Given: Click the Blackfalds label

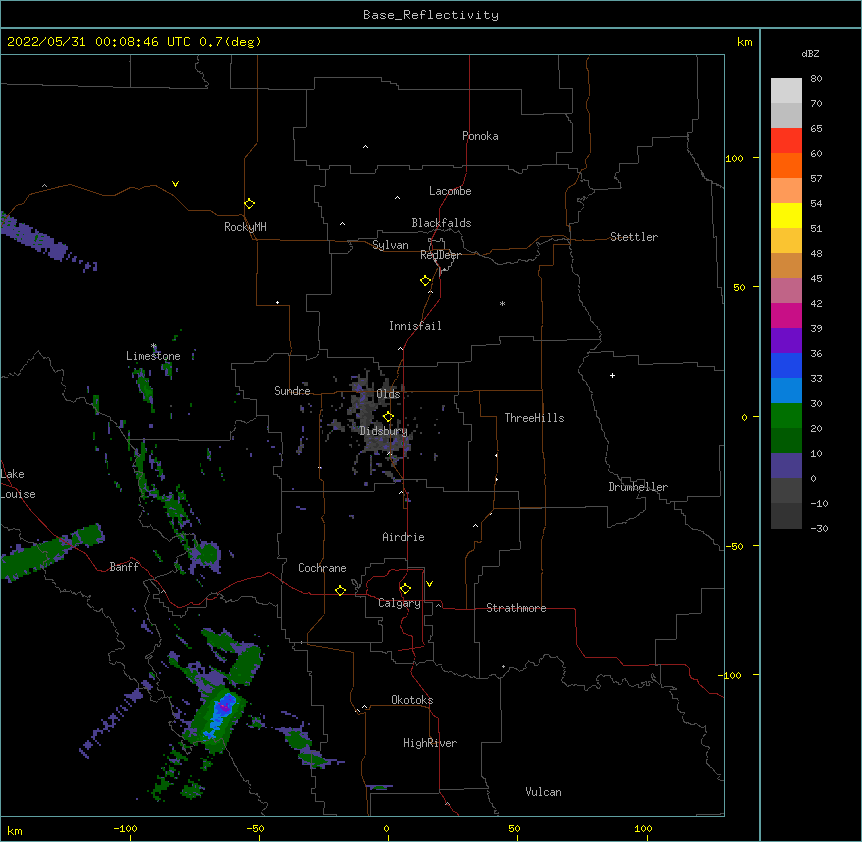Looking at the screenshot, I should pos(441,223).
